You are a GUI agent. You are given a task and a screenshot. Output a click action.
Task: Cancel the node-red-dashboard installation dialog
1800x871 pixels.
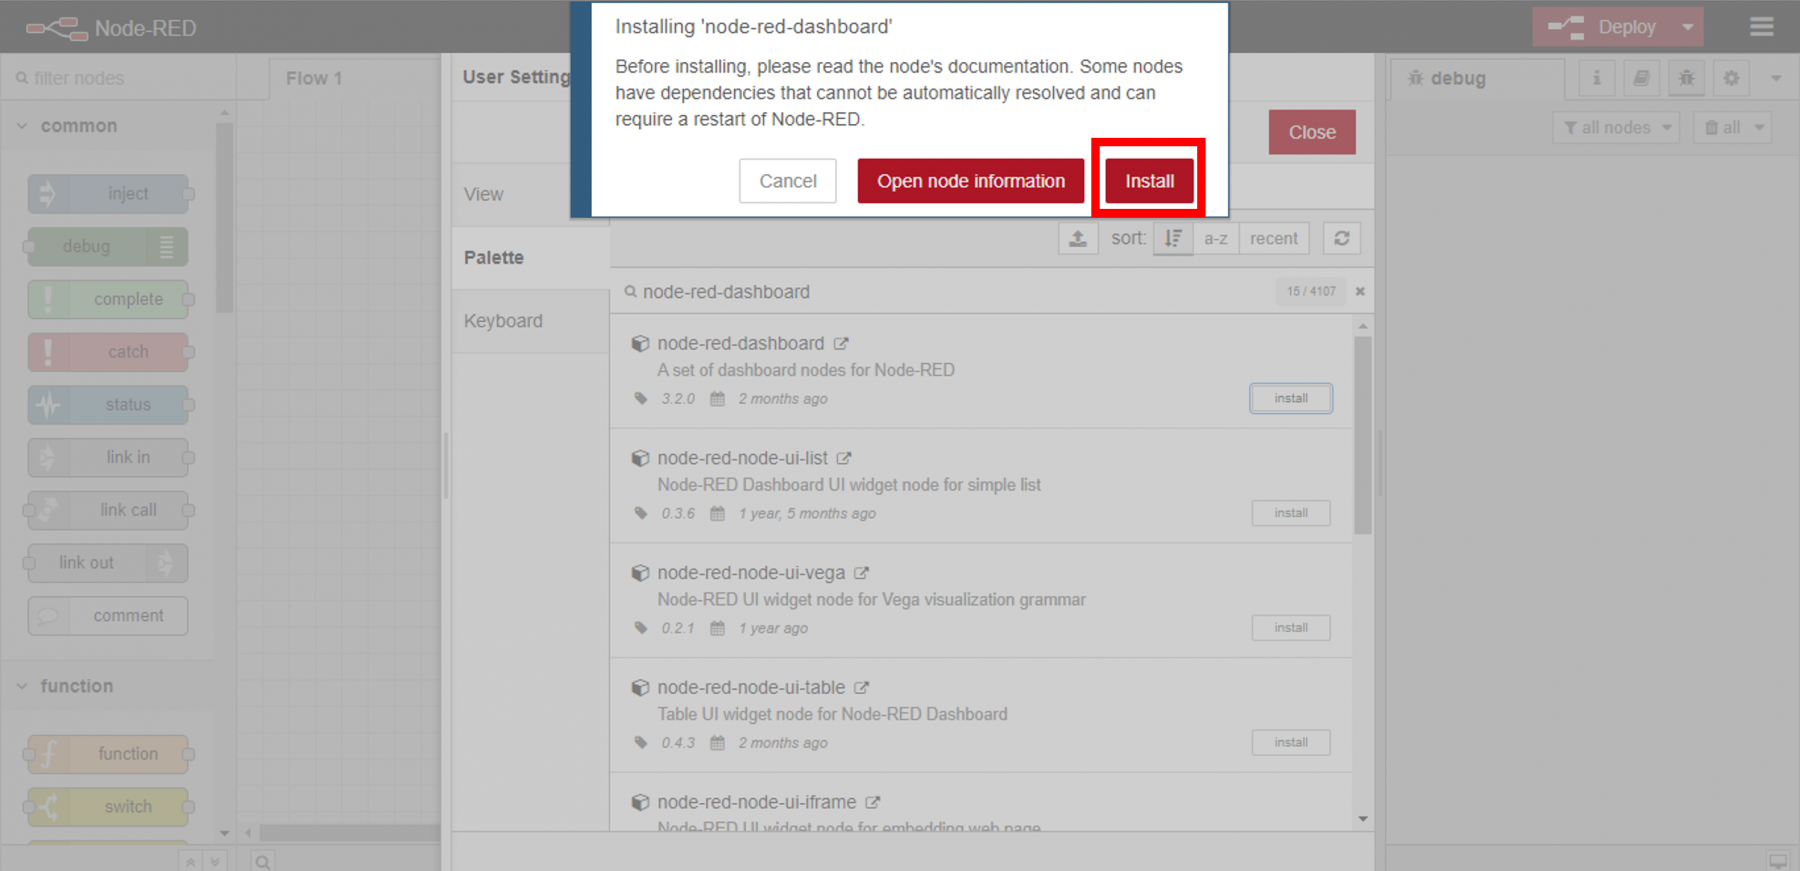(x=787, y=181)
